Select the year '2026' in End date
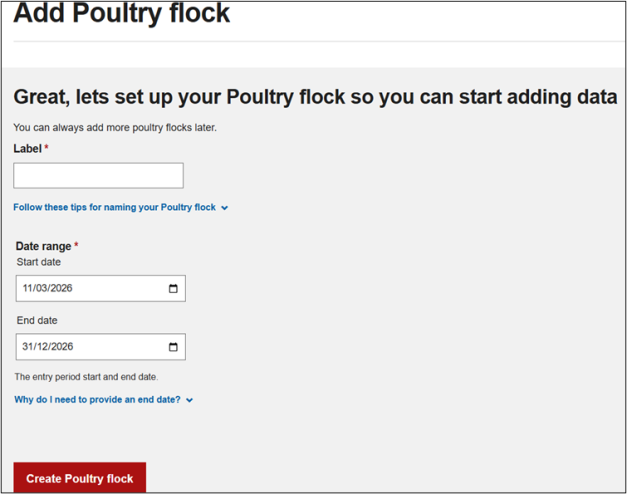 coord(60,347)
